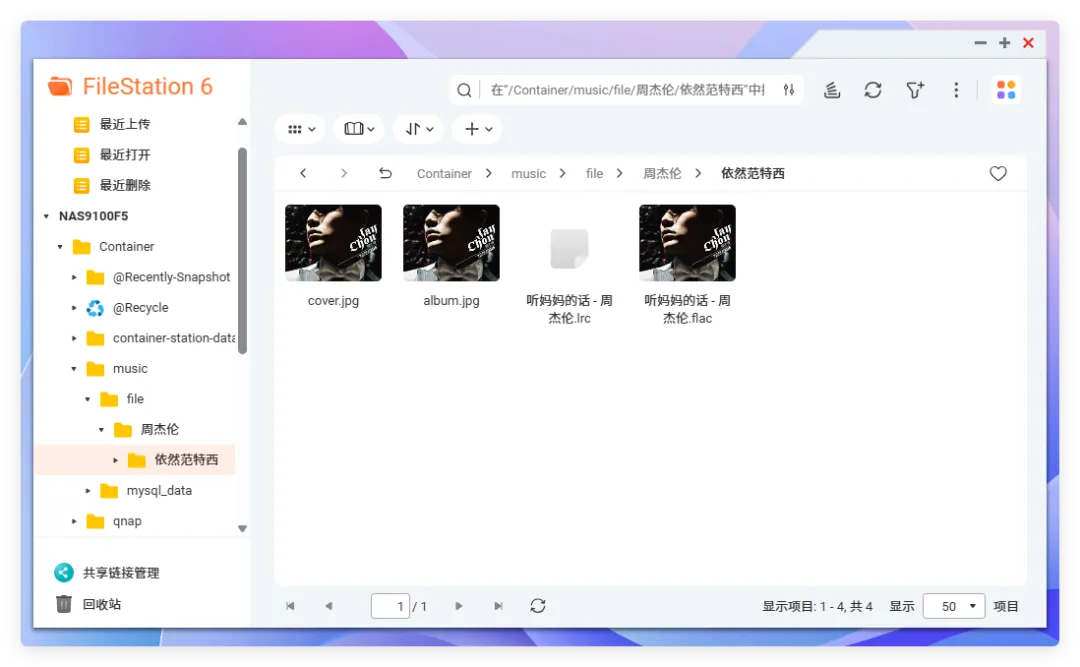Open the 最近上传 recent uploads item
The image size is (1080, 667).
pos(125,124)
